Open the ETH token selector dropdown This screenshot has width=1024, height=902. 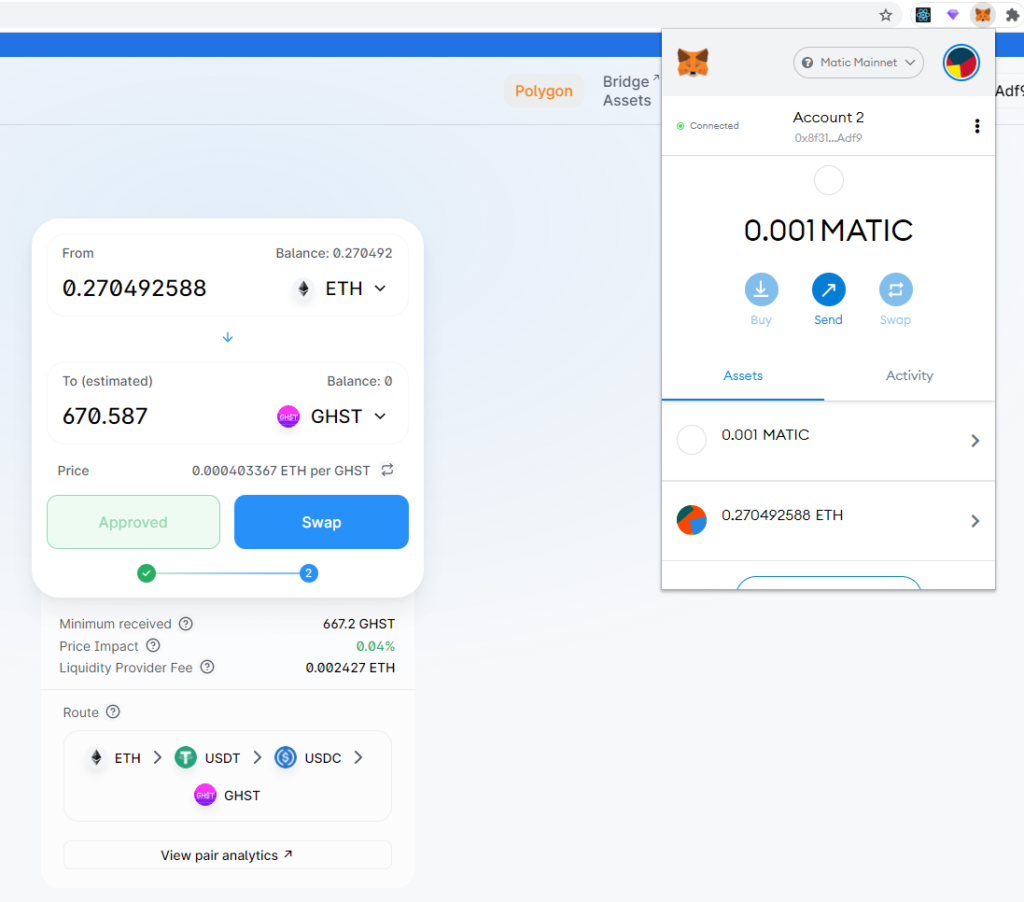point(341,289)
